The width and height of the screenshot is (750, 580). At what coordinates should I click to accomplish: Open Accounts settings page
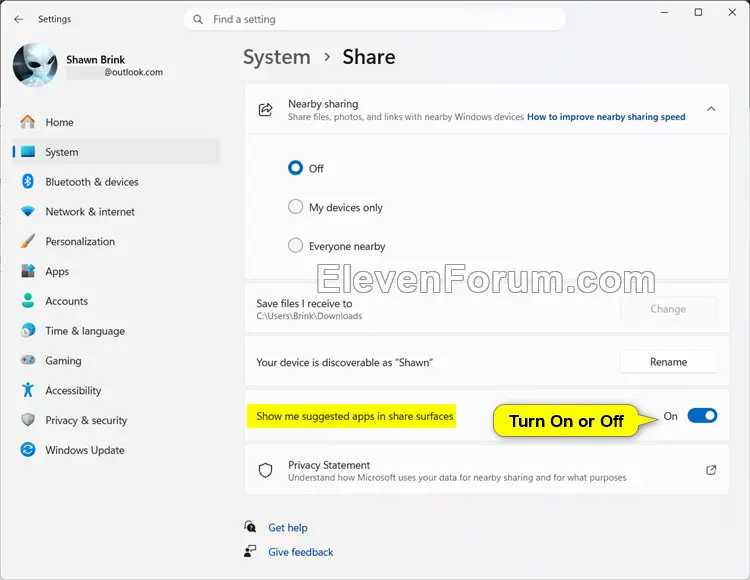click(116, 301)
